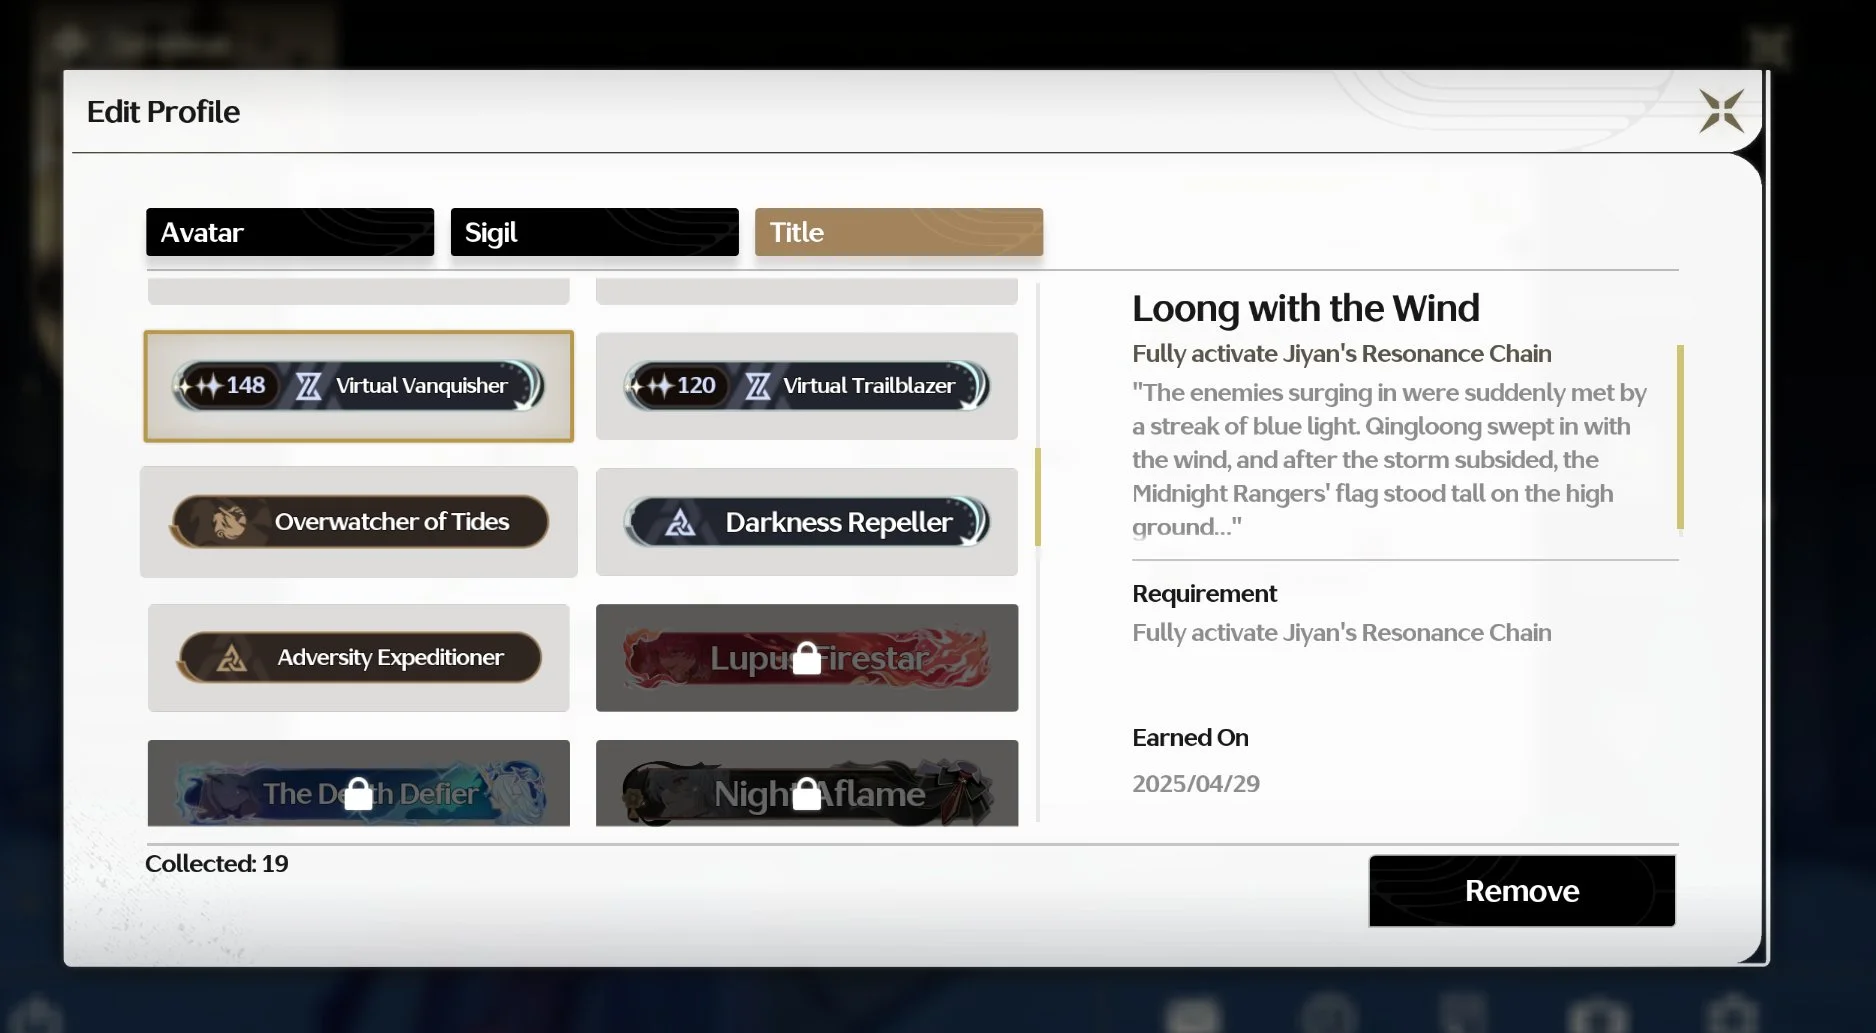Image resolution: width=1876 pixels, height=1033 pixels.
Task: Select the Title tab
Action: pos(898,232)
